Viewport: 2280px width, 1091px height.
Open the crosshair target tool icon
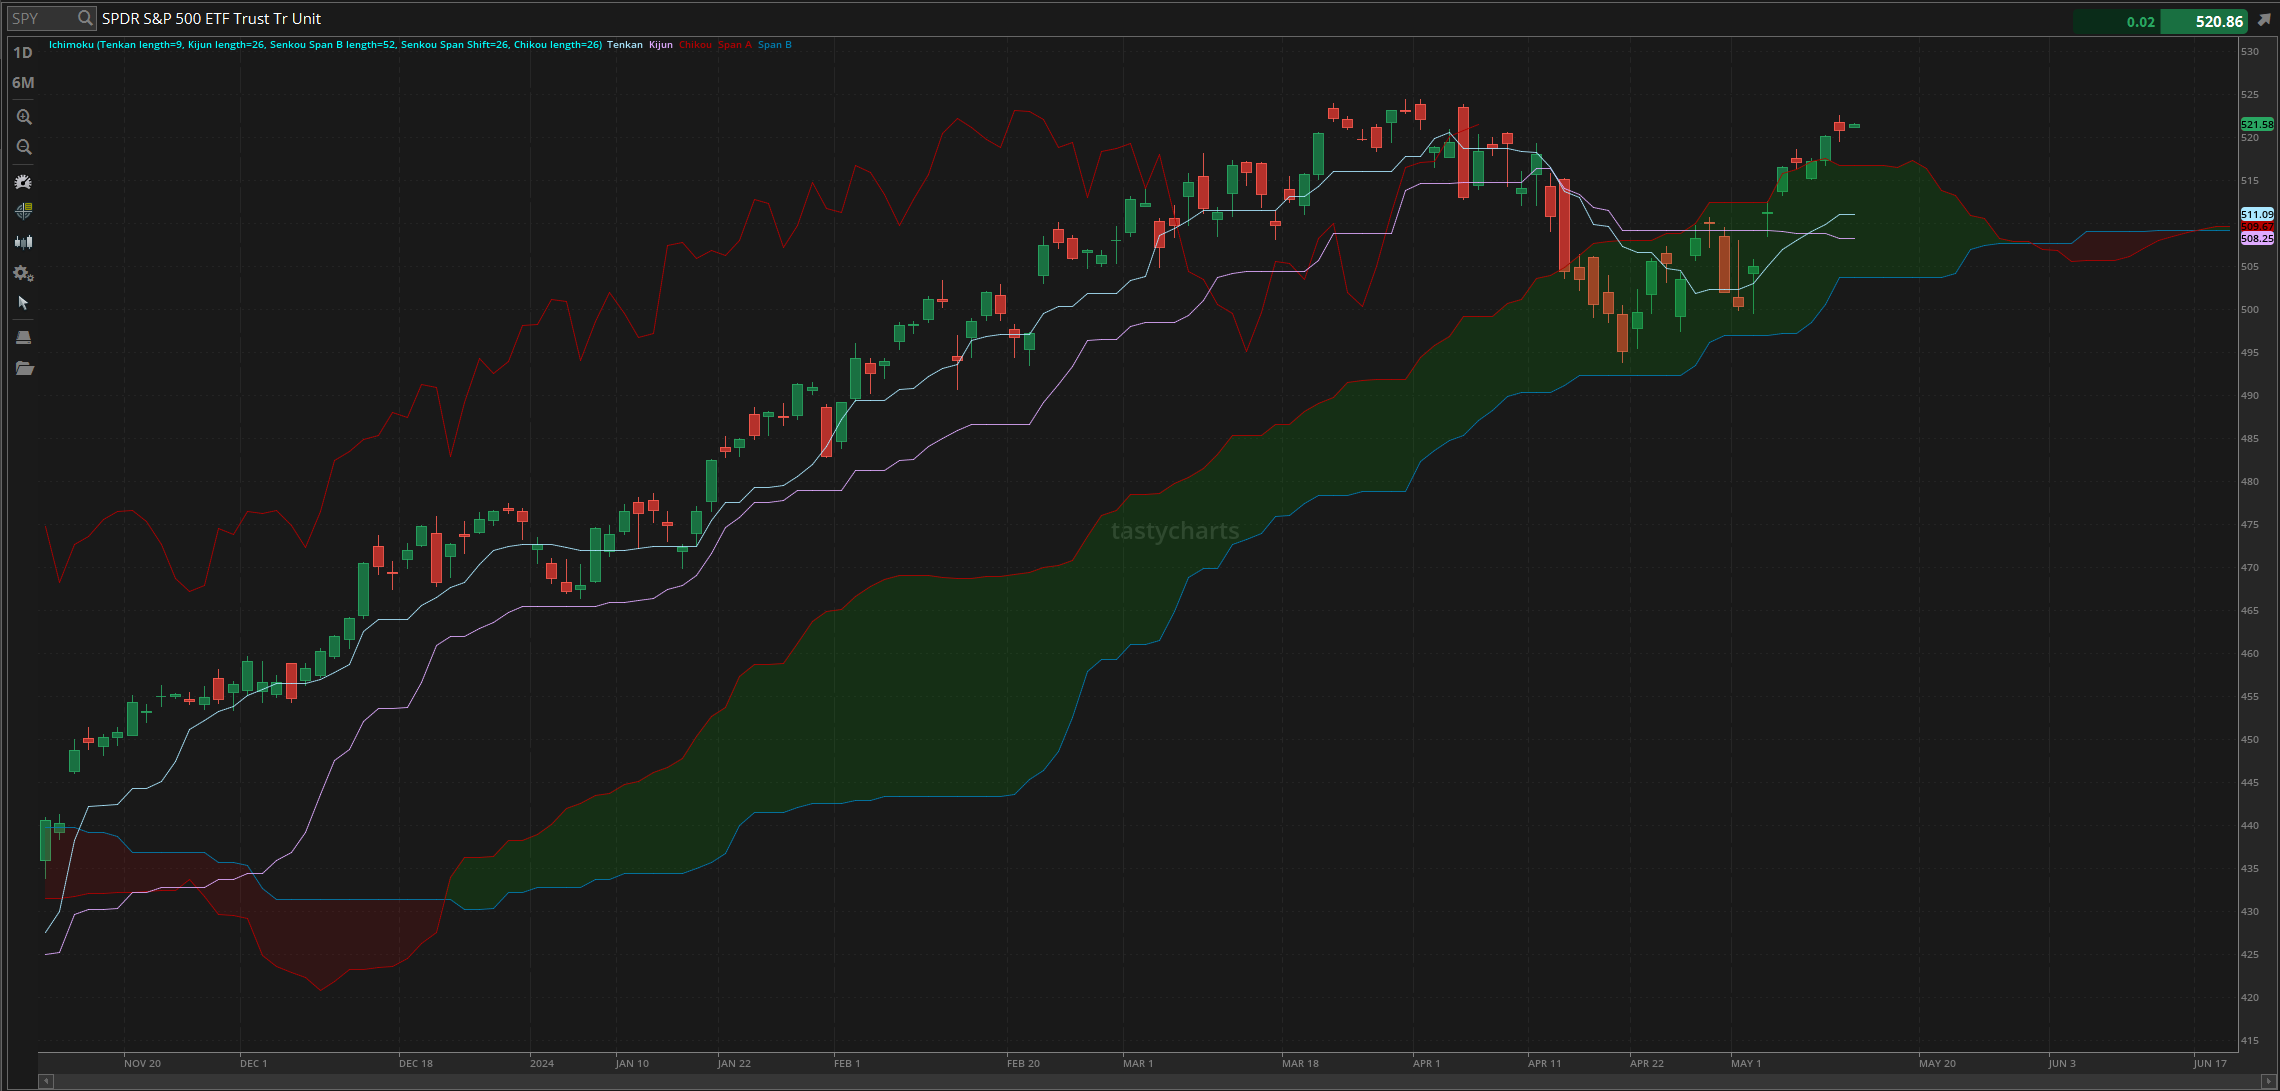click(24, 211)
